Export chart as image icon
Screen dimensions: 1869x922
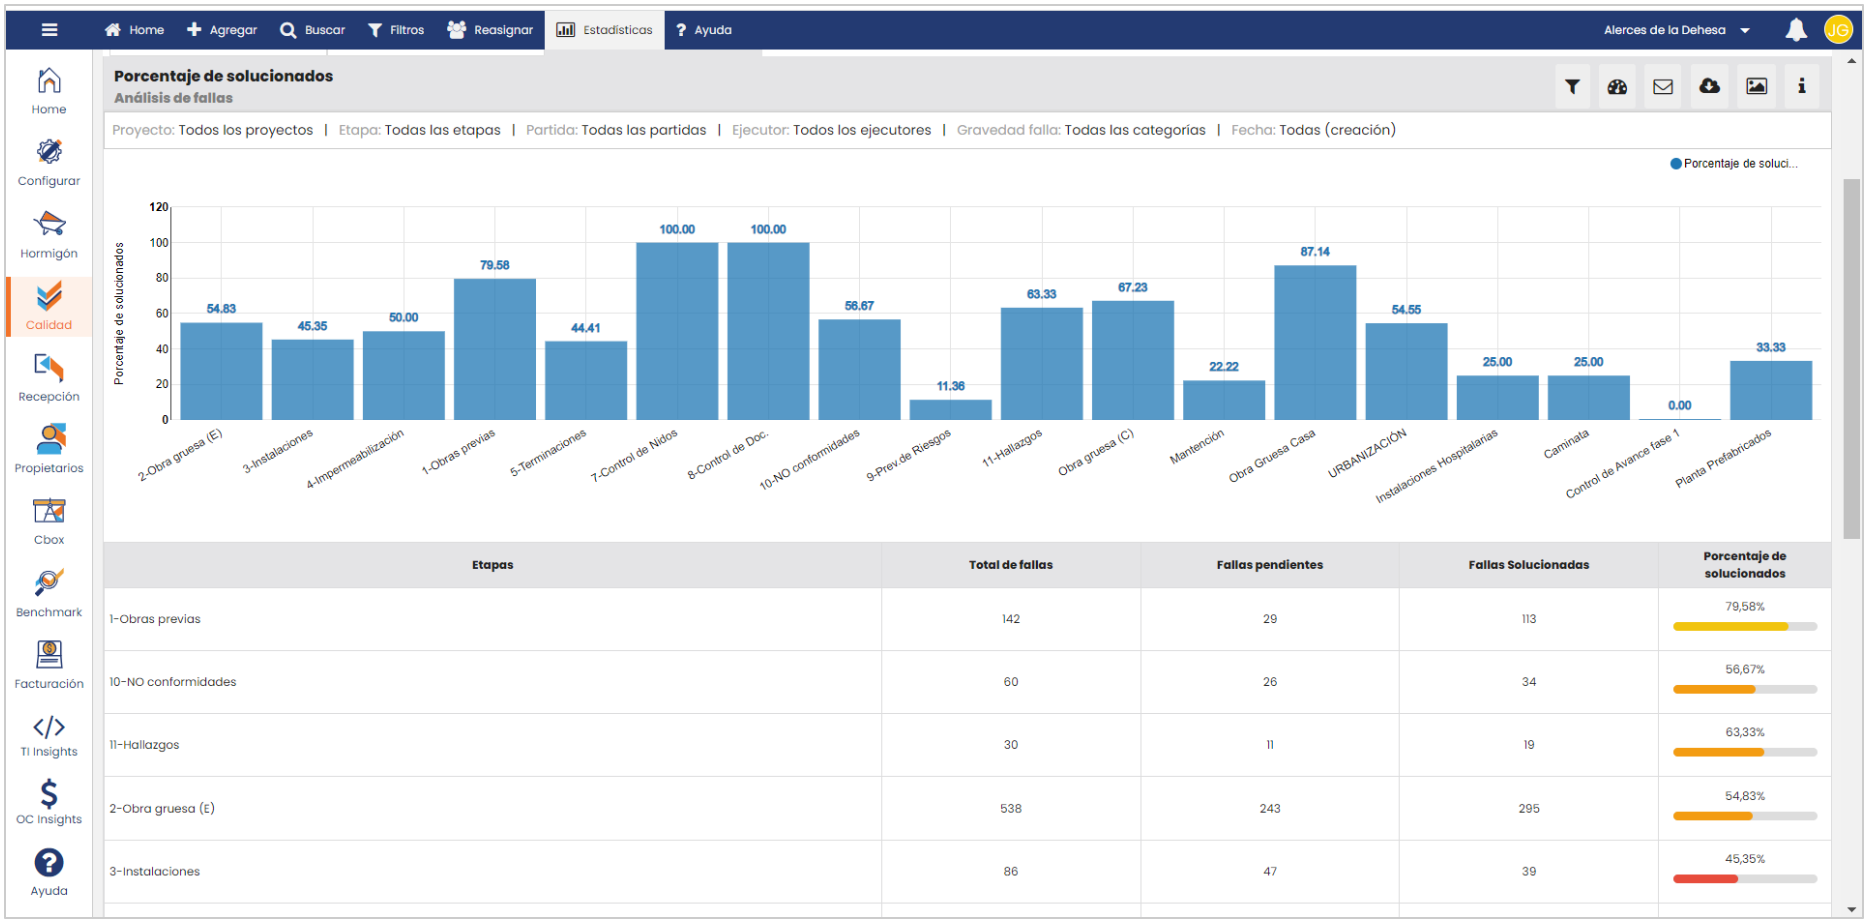[1756, 87]
